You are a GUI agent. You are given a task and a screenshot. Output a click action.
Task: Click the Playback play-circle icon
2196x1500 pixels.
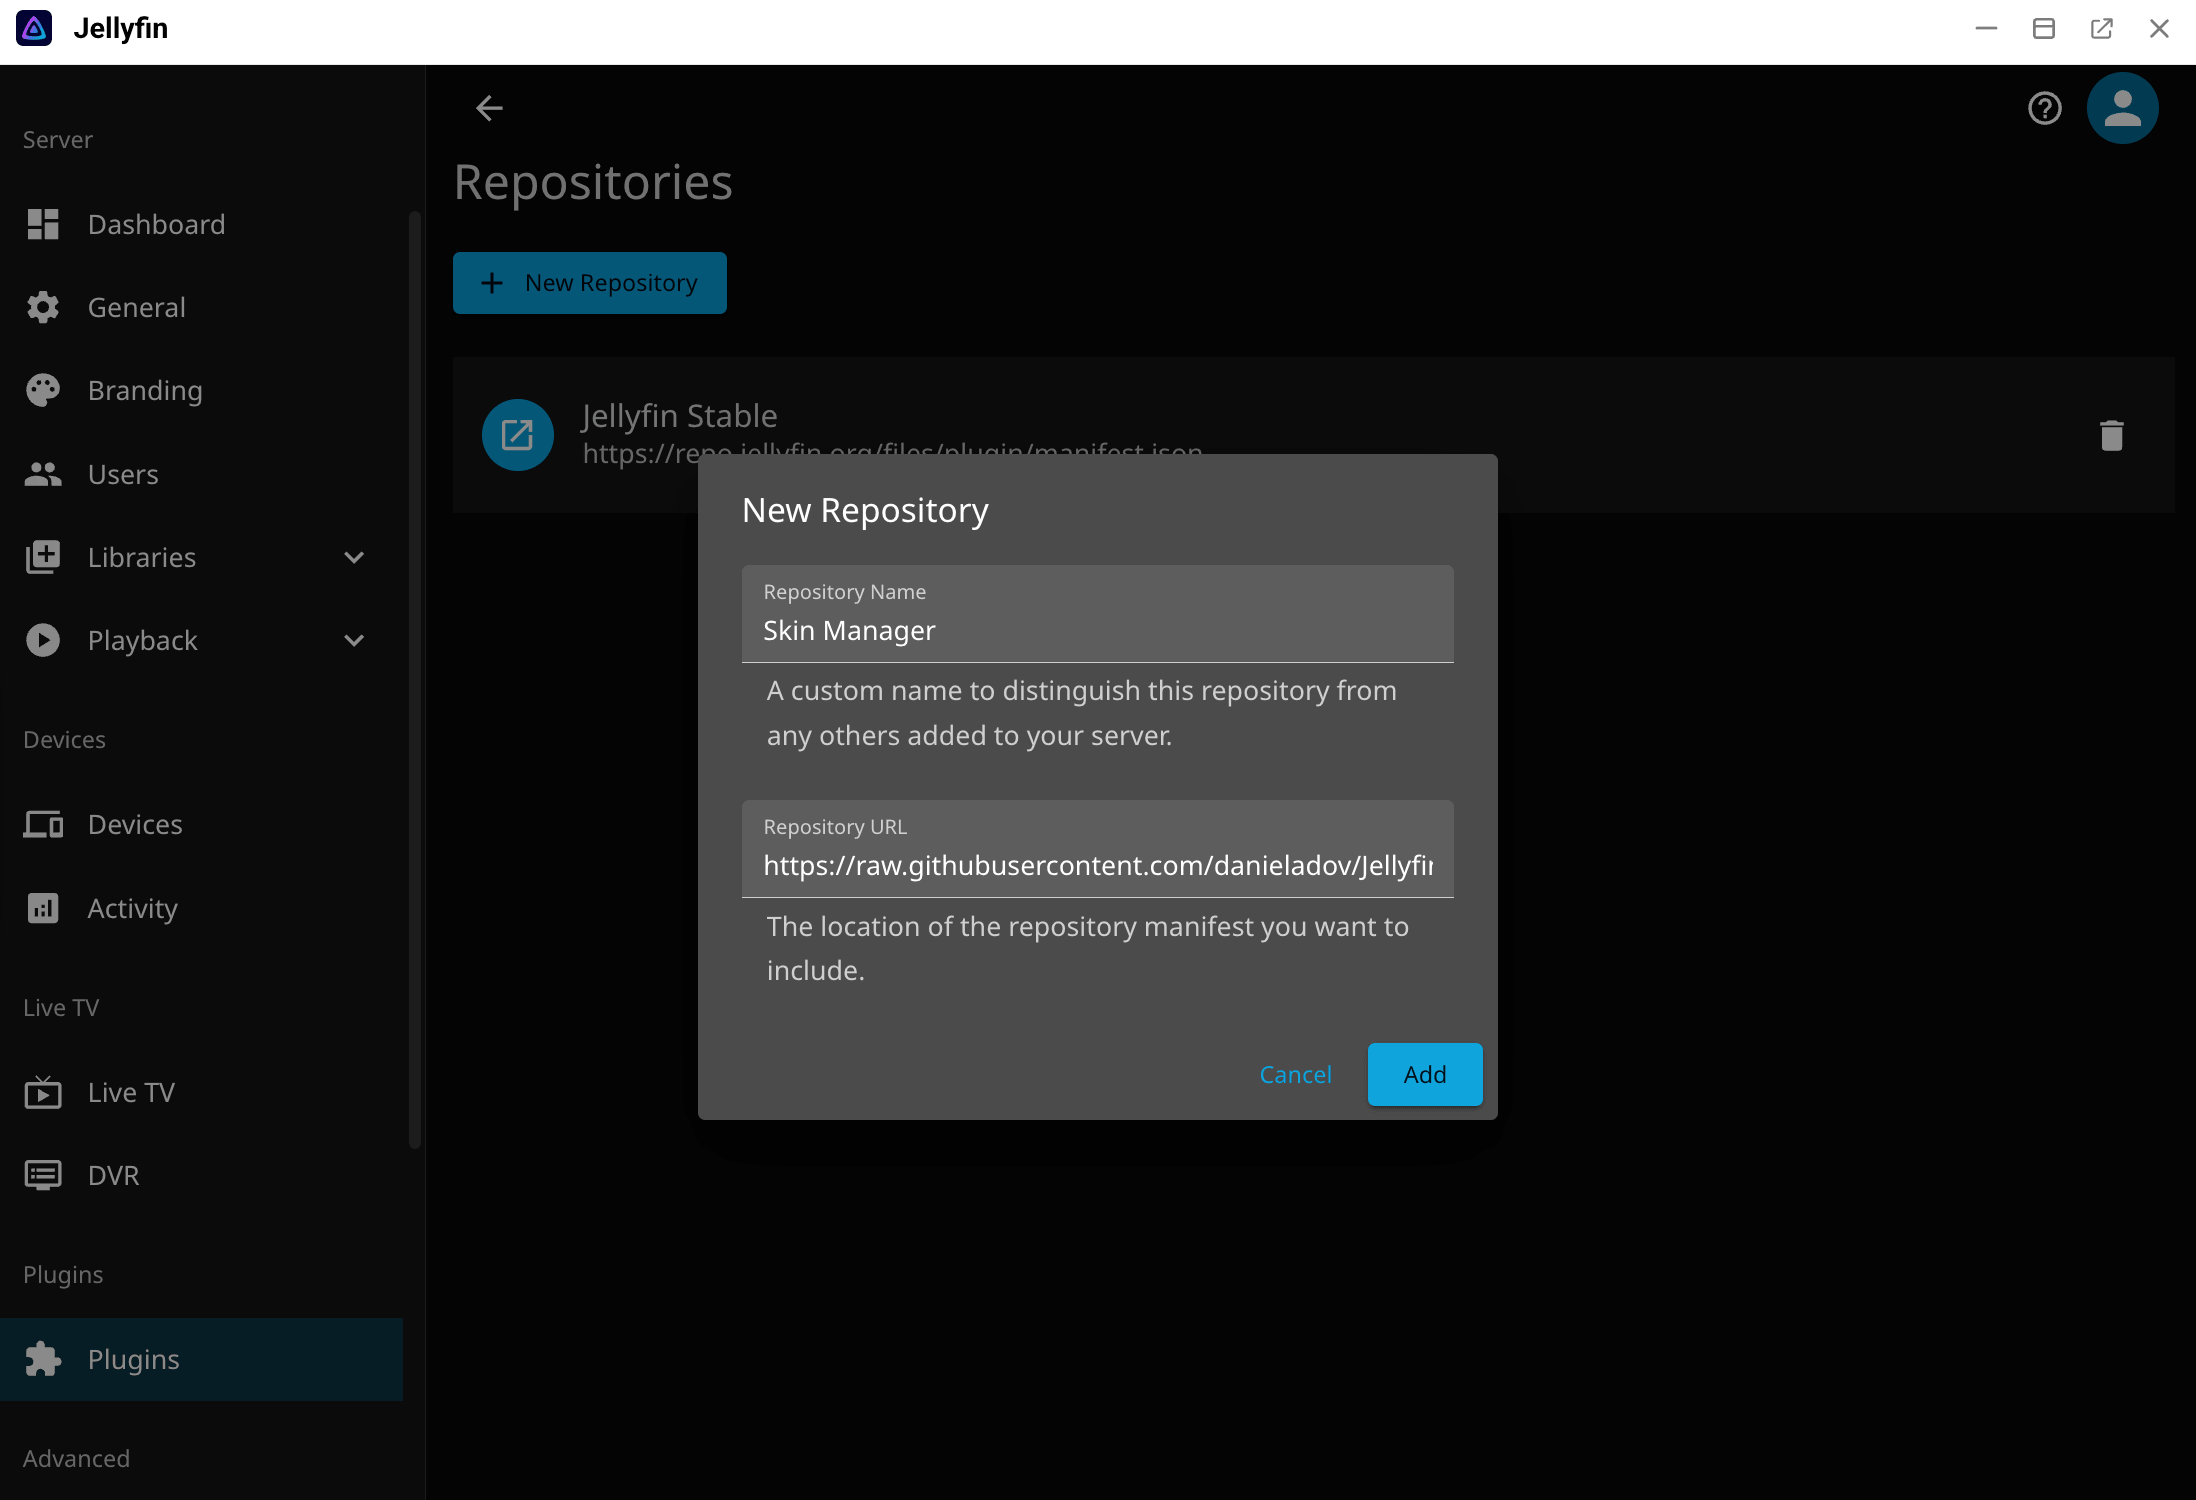43,640
